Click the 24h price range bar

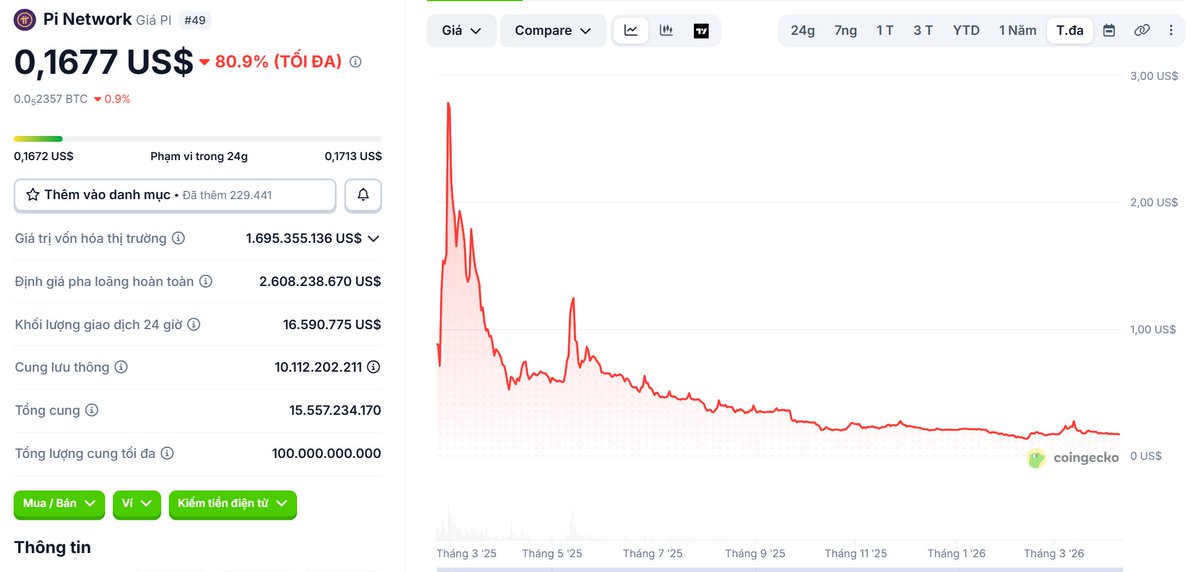[198, 138]
